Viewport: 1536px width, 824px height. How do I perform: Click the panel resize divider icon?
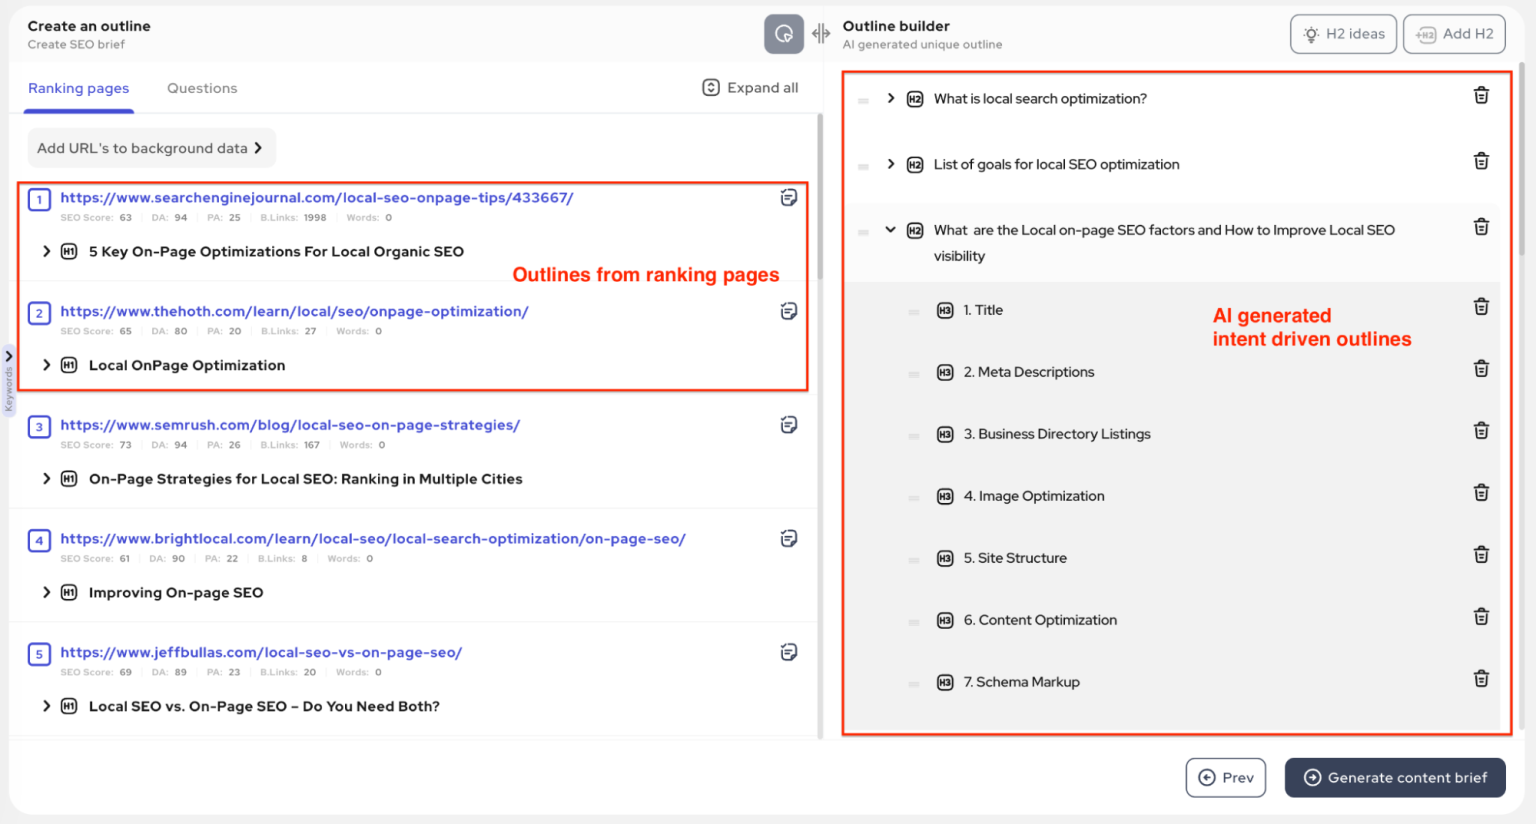tap(821, 34)
